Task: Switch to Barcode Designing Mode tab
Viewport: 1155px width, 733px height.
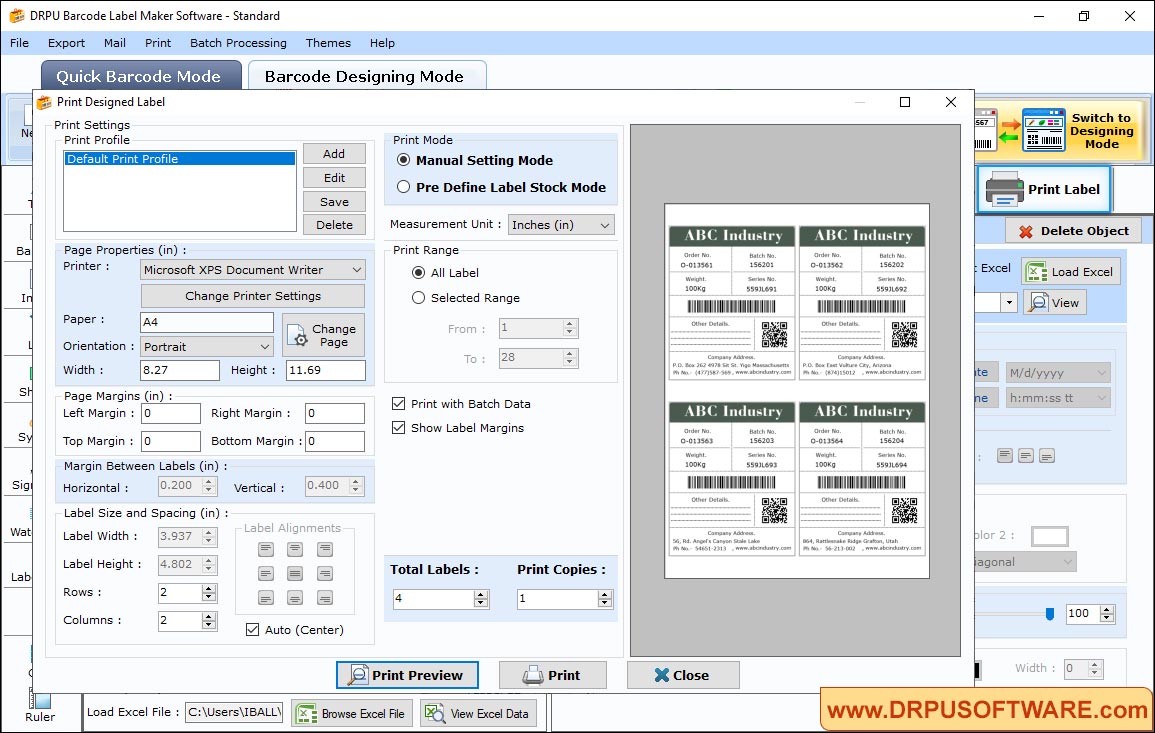Action: click(367, 76)
